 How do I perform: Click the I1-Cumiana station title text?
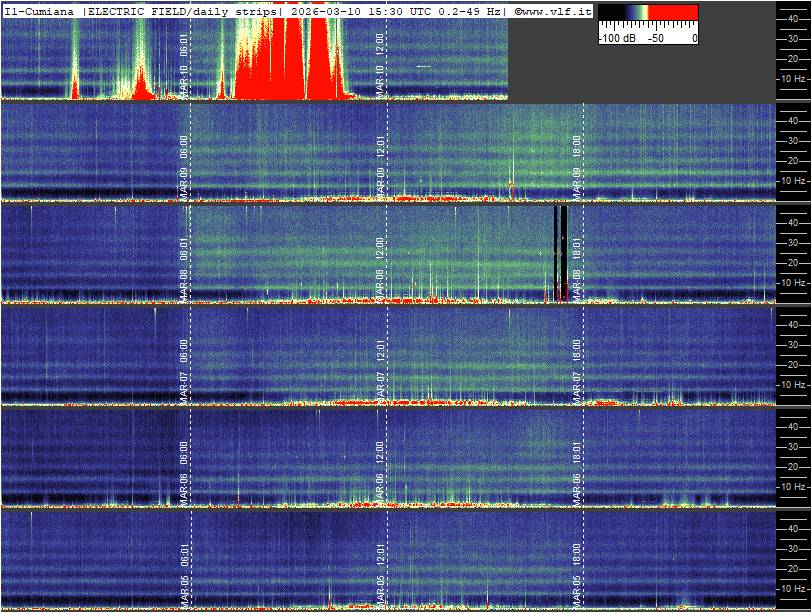pyautogui.click(x=40, y=11)
